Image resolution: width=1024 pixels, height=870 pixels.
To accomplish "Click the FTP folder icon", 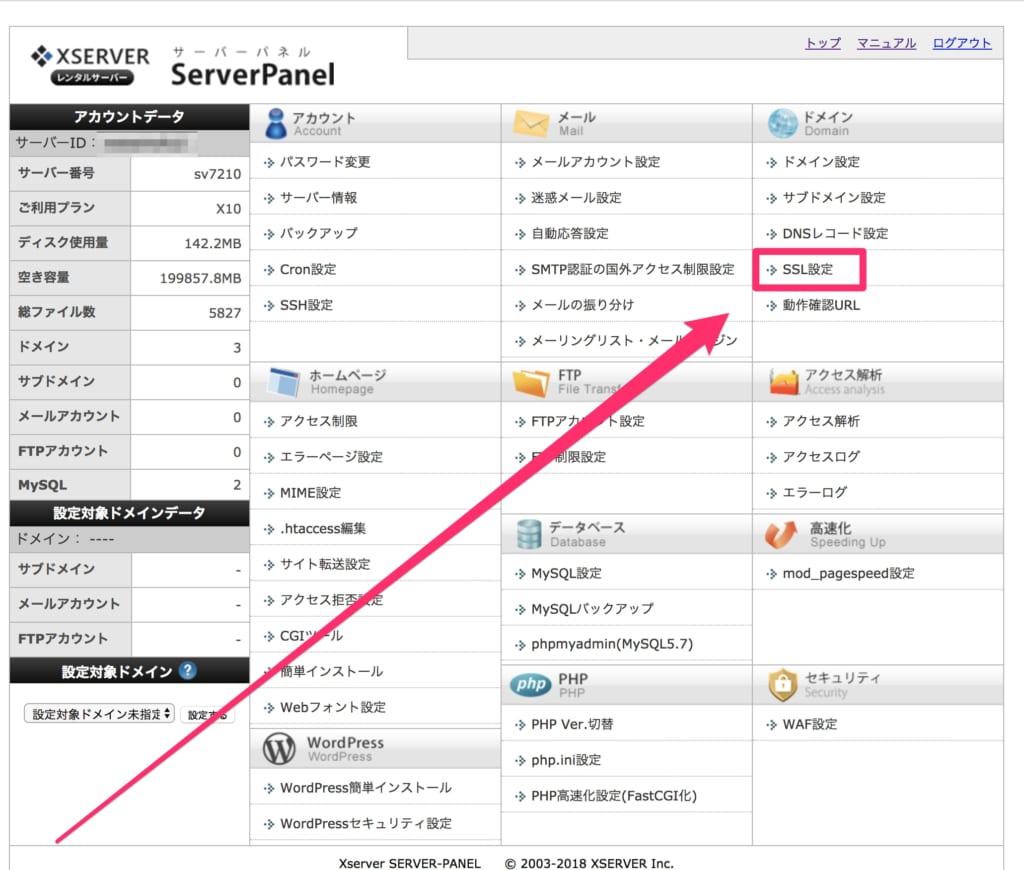I will (531, 382).
